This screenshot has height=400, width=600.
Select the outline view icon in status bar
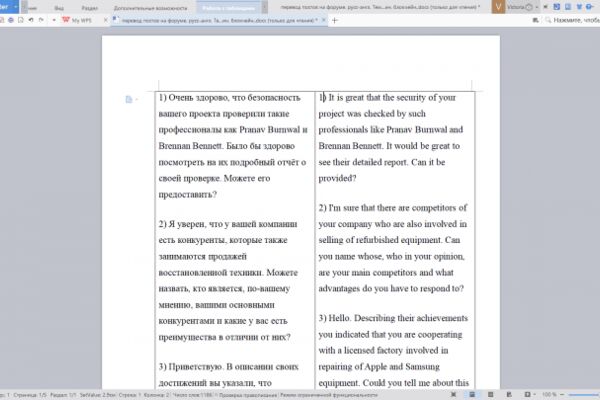[x=491, y=394]
